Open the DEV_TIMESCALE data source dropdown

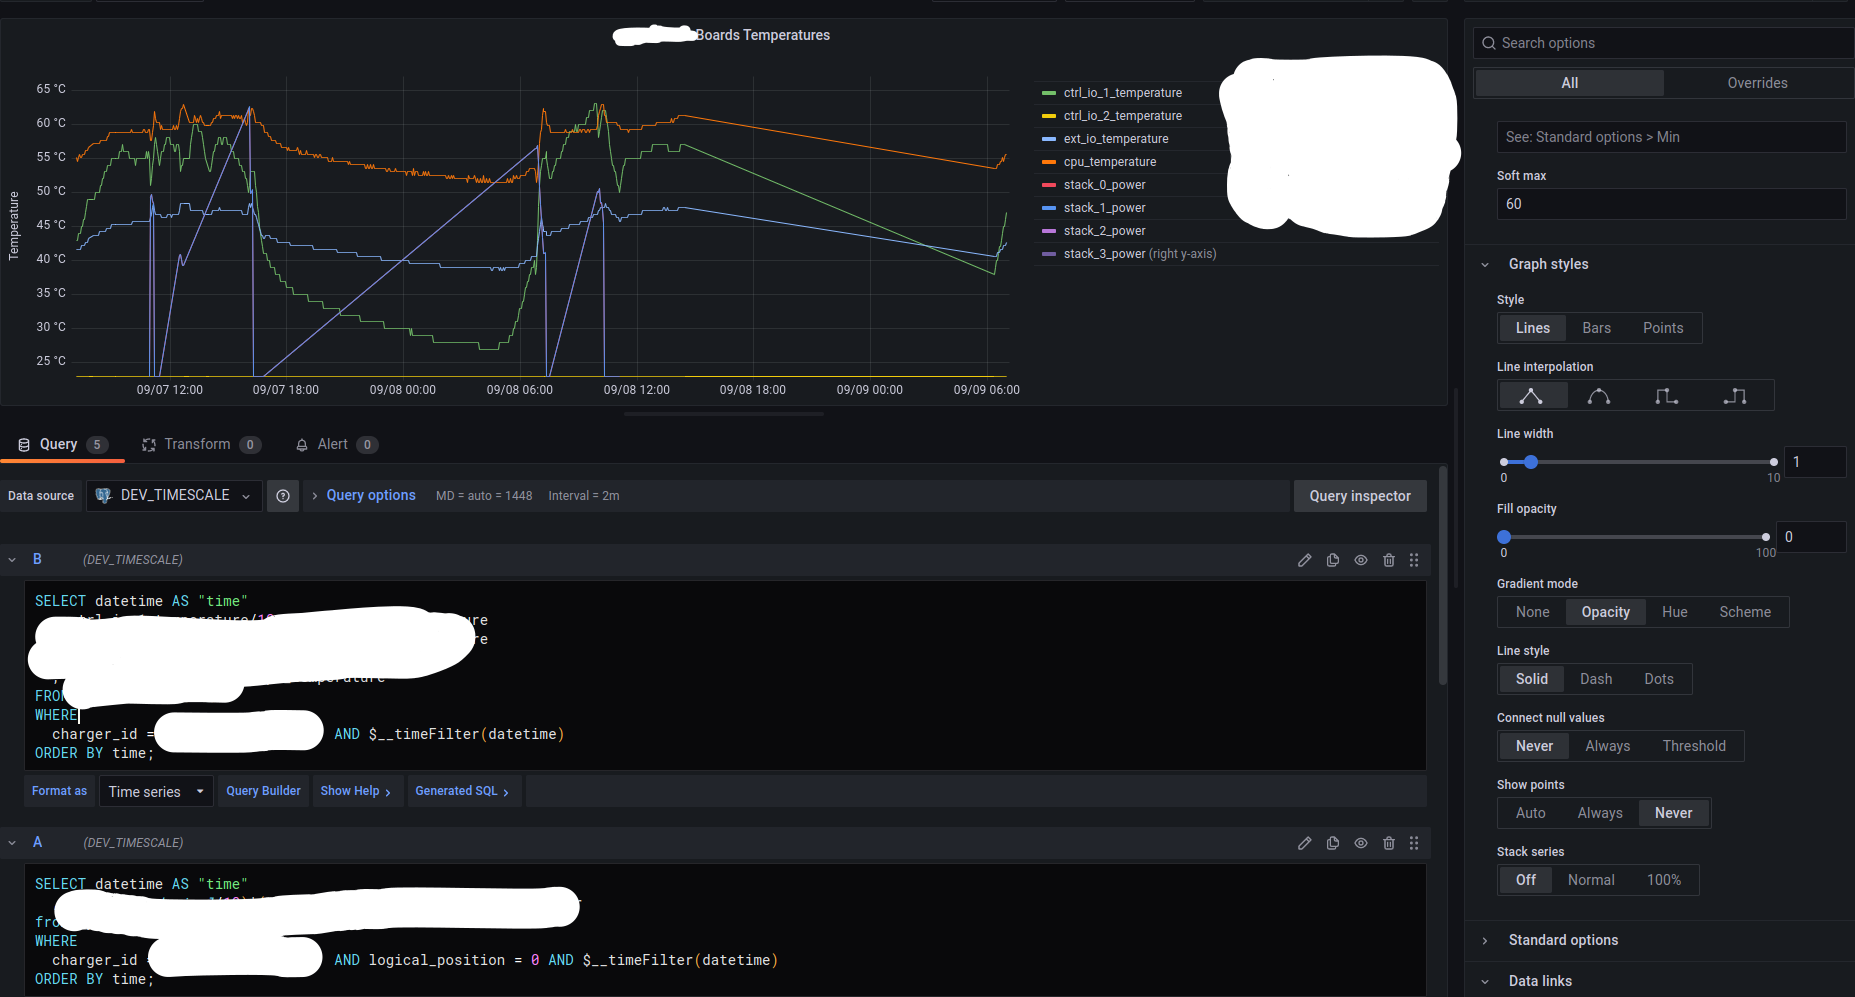pyautogui.click(x=173, y=495)
